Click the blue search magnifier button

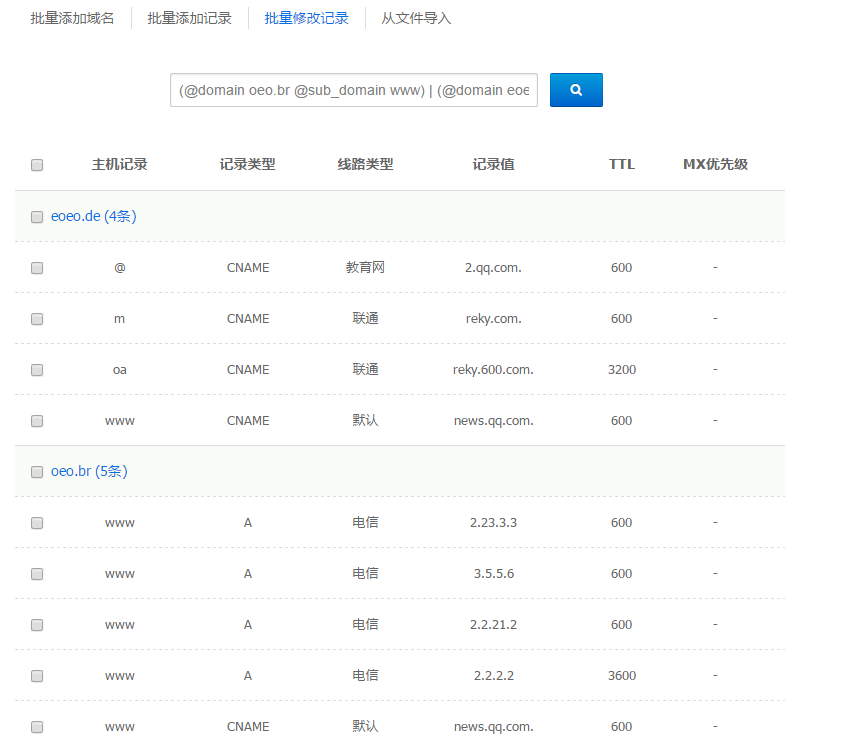click(x=576, y=90)
